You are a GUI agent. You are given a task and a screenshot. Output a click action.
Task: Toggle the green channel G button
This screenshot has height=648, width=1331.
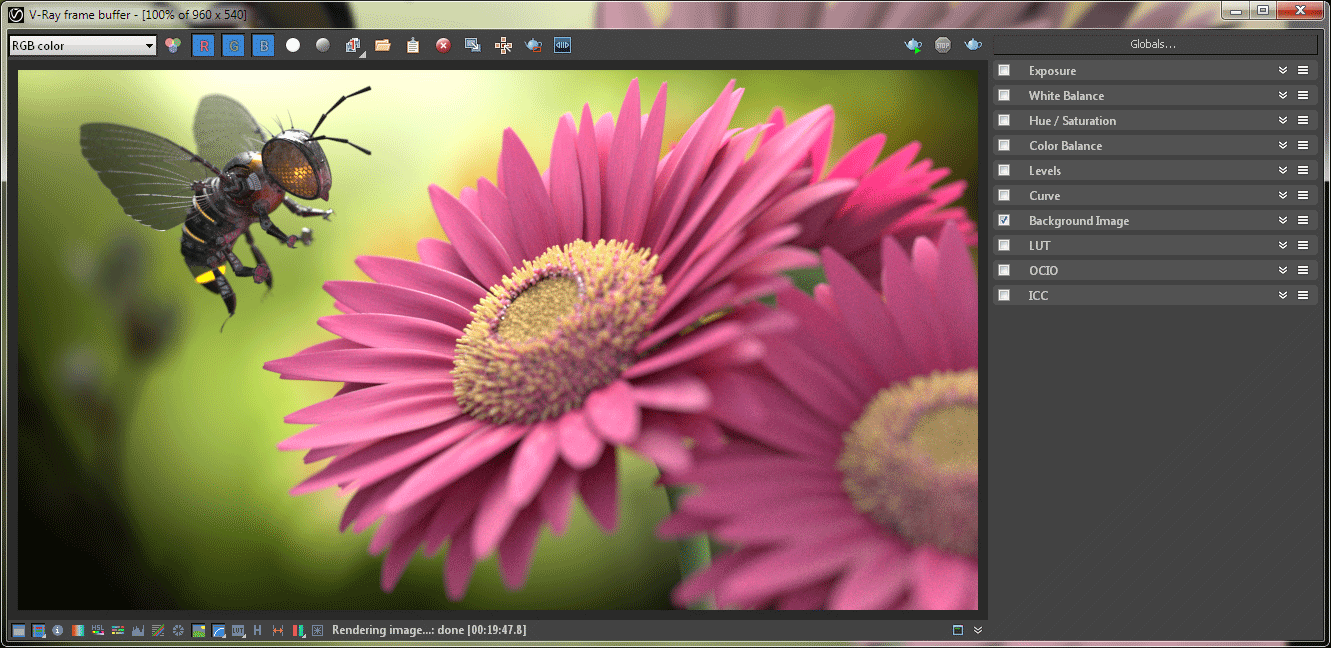pos(233,45)
